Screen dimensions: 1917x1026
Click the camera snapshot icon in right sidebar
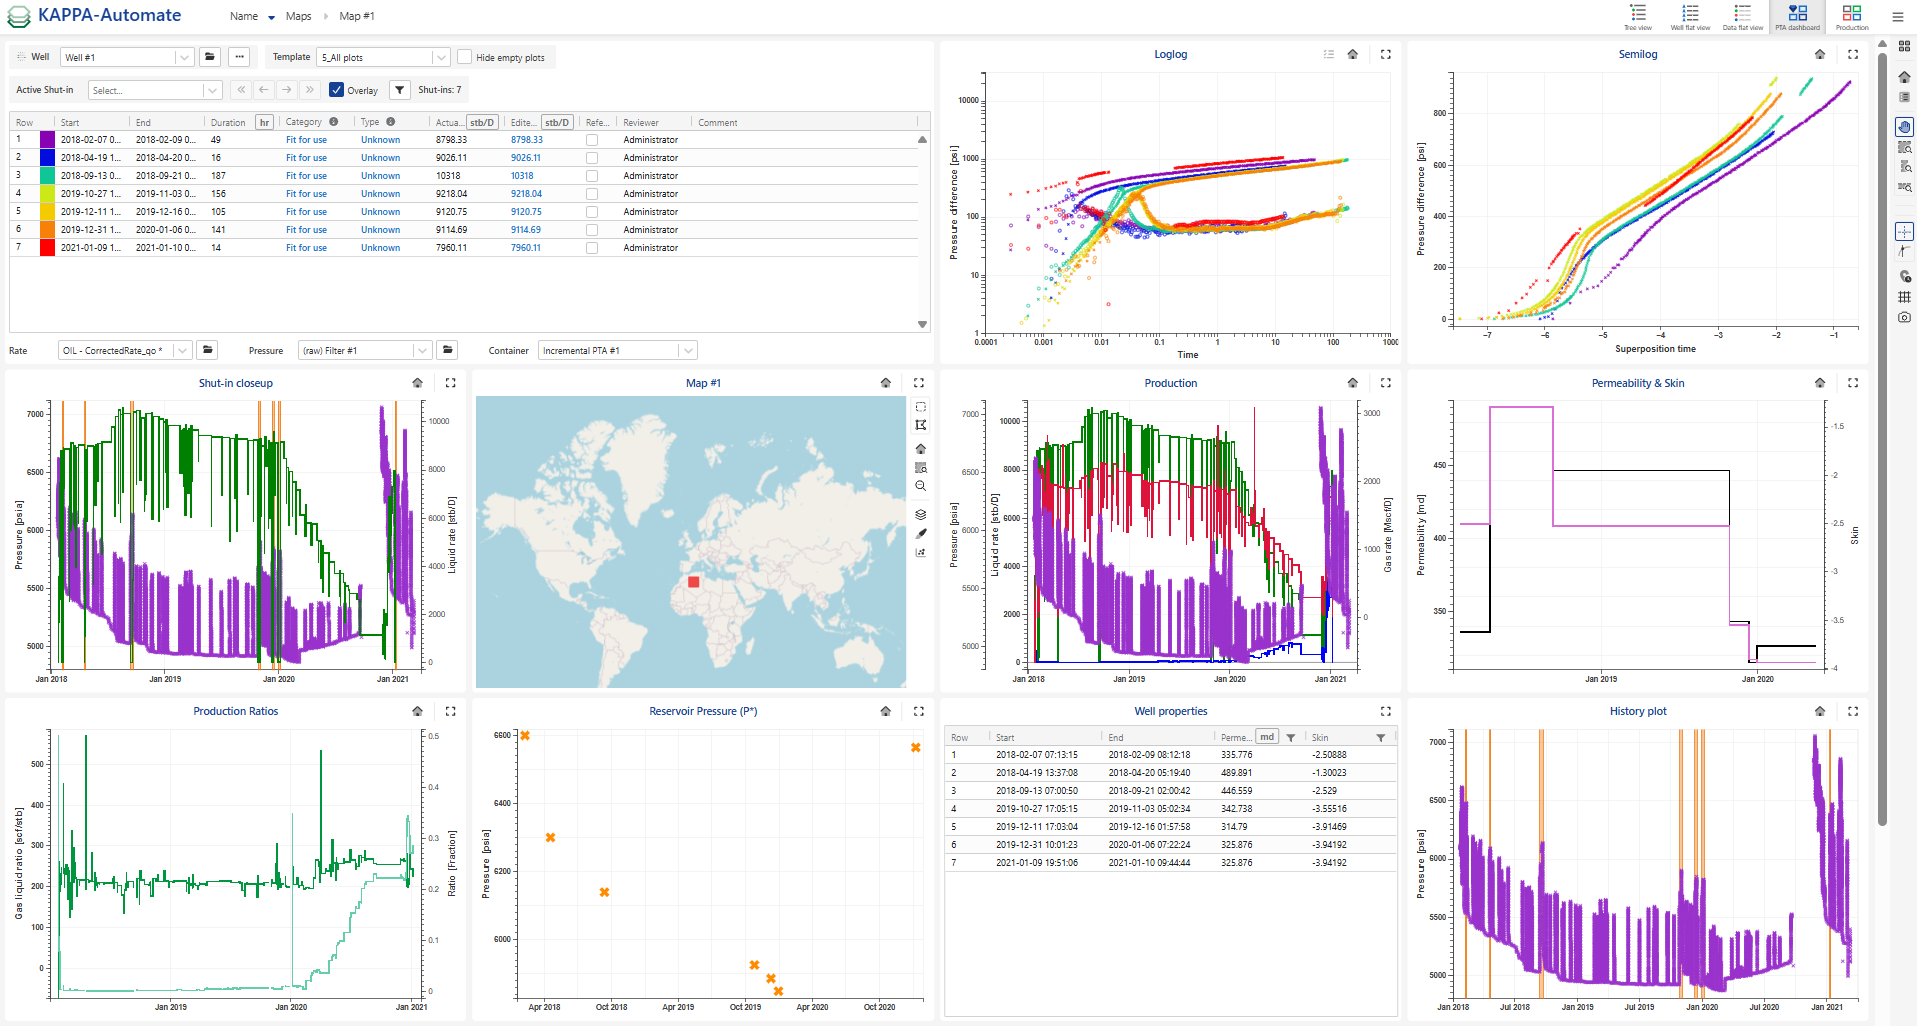(x=1904, y=317)
